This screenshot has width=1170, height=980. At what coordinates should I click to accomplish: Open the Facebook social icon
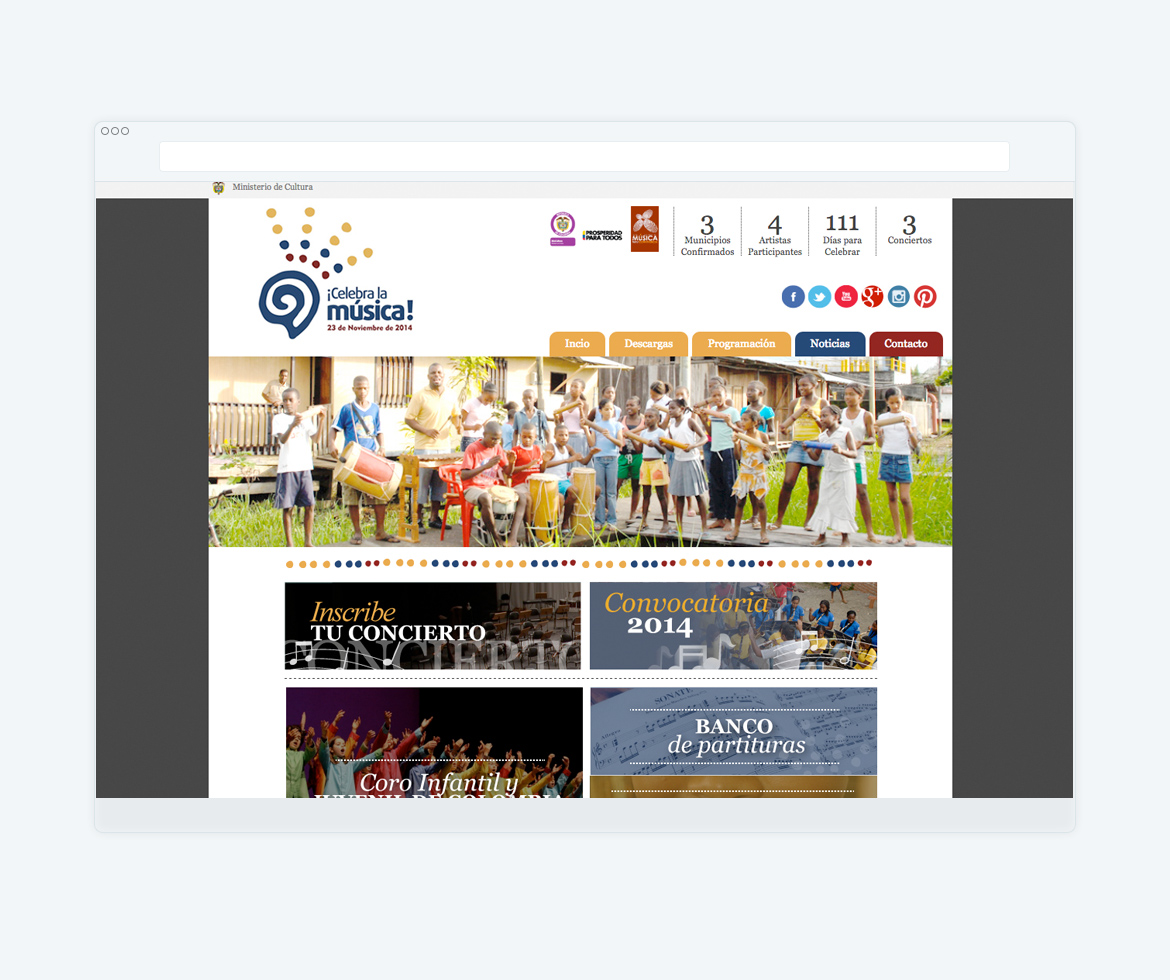[793, 296]
